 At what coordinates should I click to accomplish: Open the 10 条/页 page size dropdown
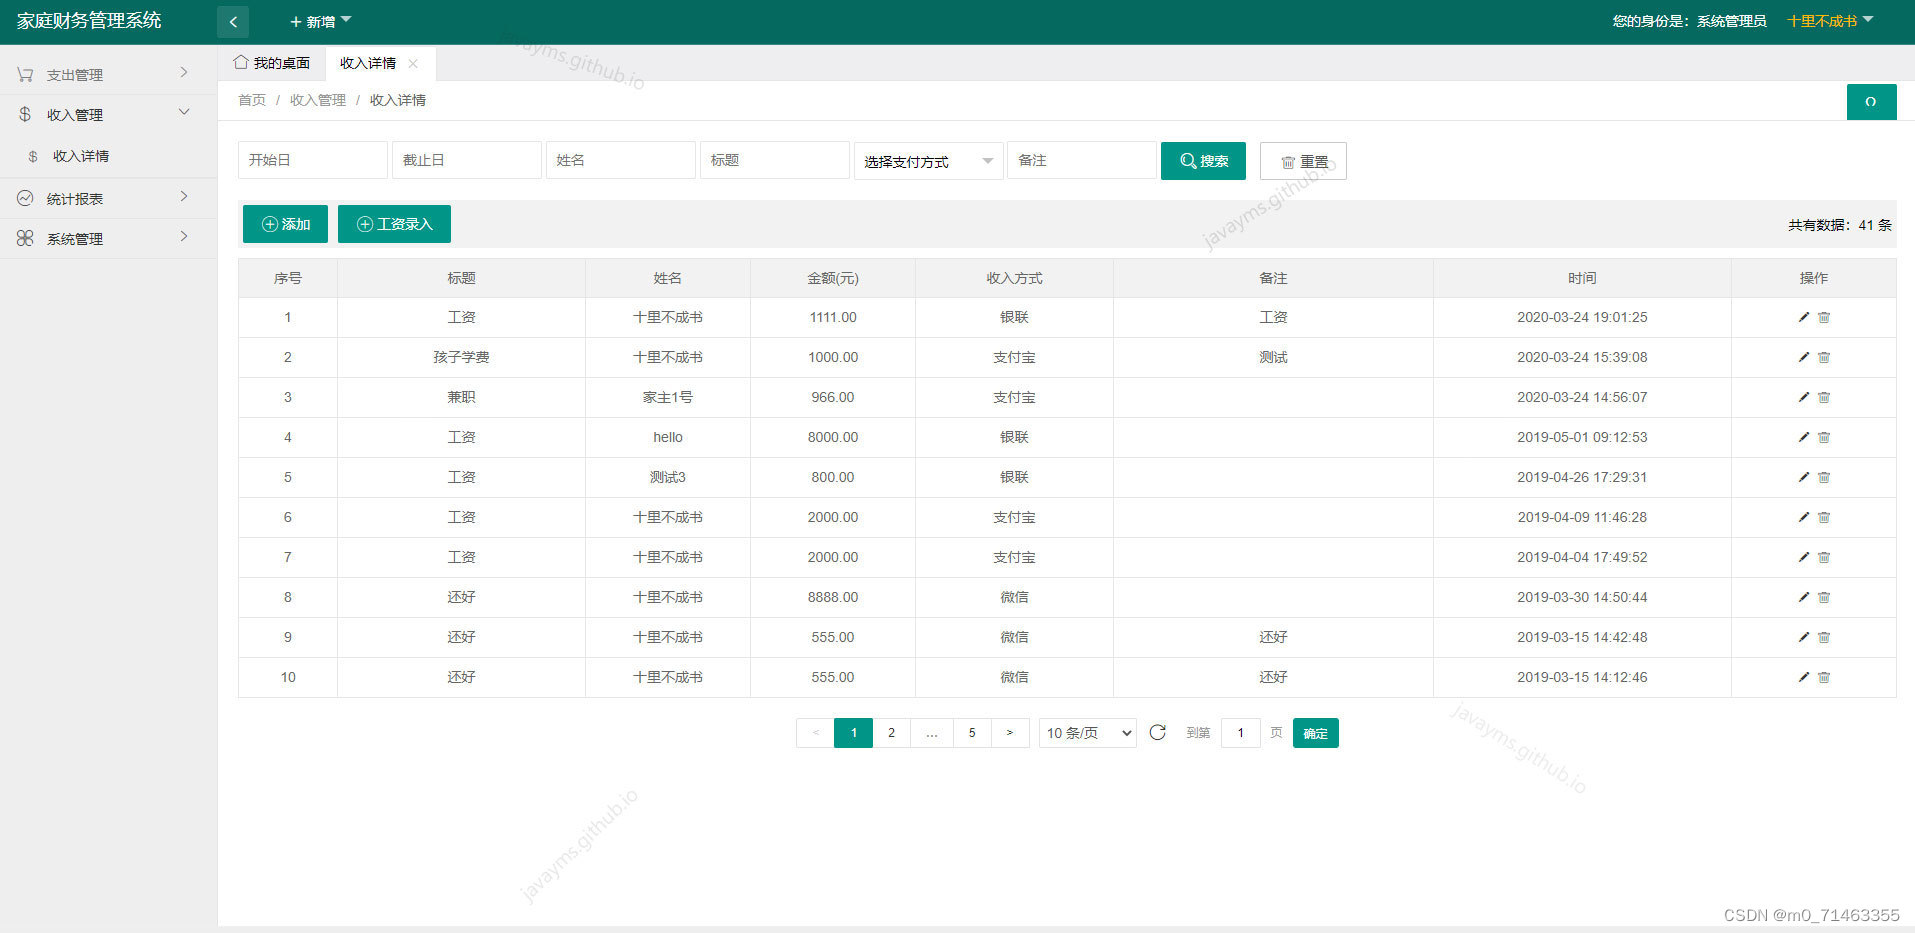[1088, 733]
